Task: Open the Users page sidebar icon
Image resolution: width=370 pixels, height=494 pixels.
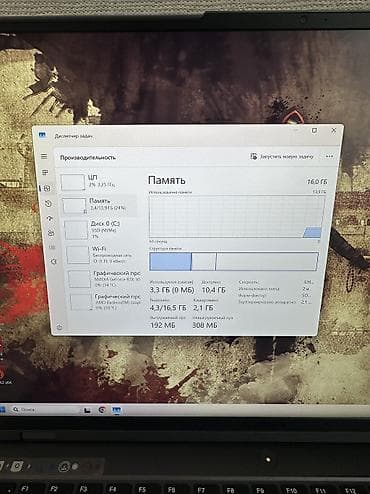Action: pos(51,233)
